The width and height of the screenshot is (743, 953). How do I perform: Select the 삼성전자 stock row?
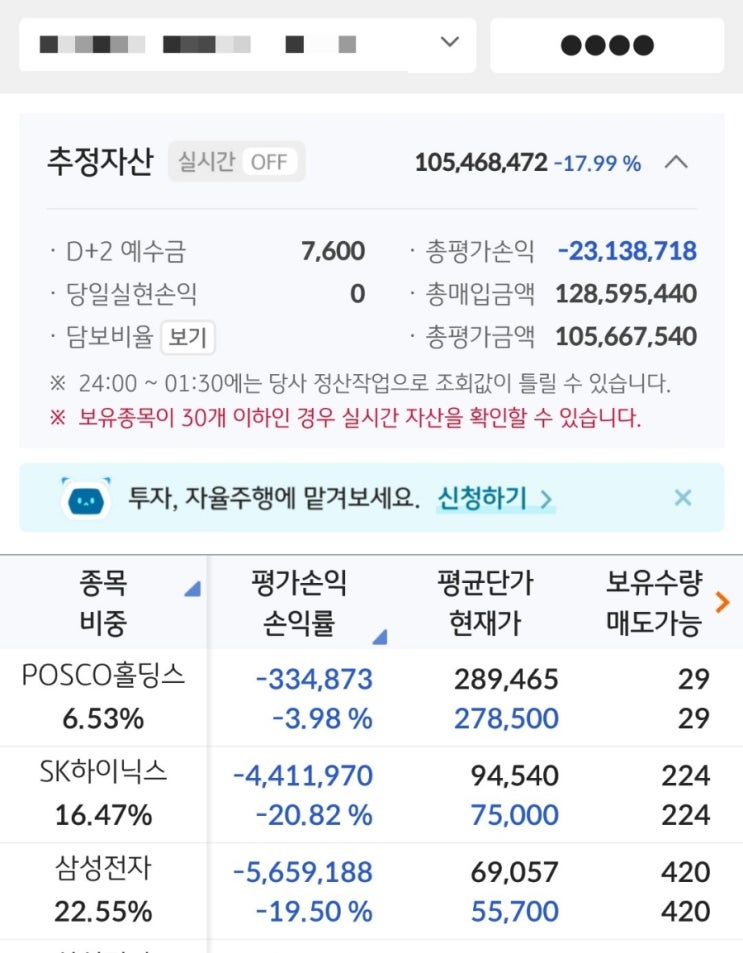[x=372, y=891]
